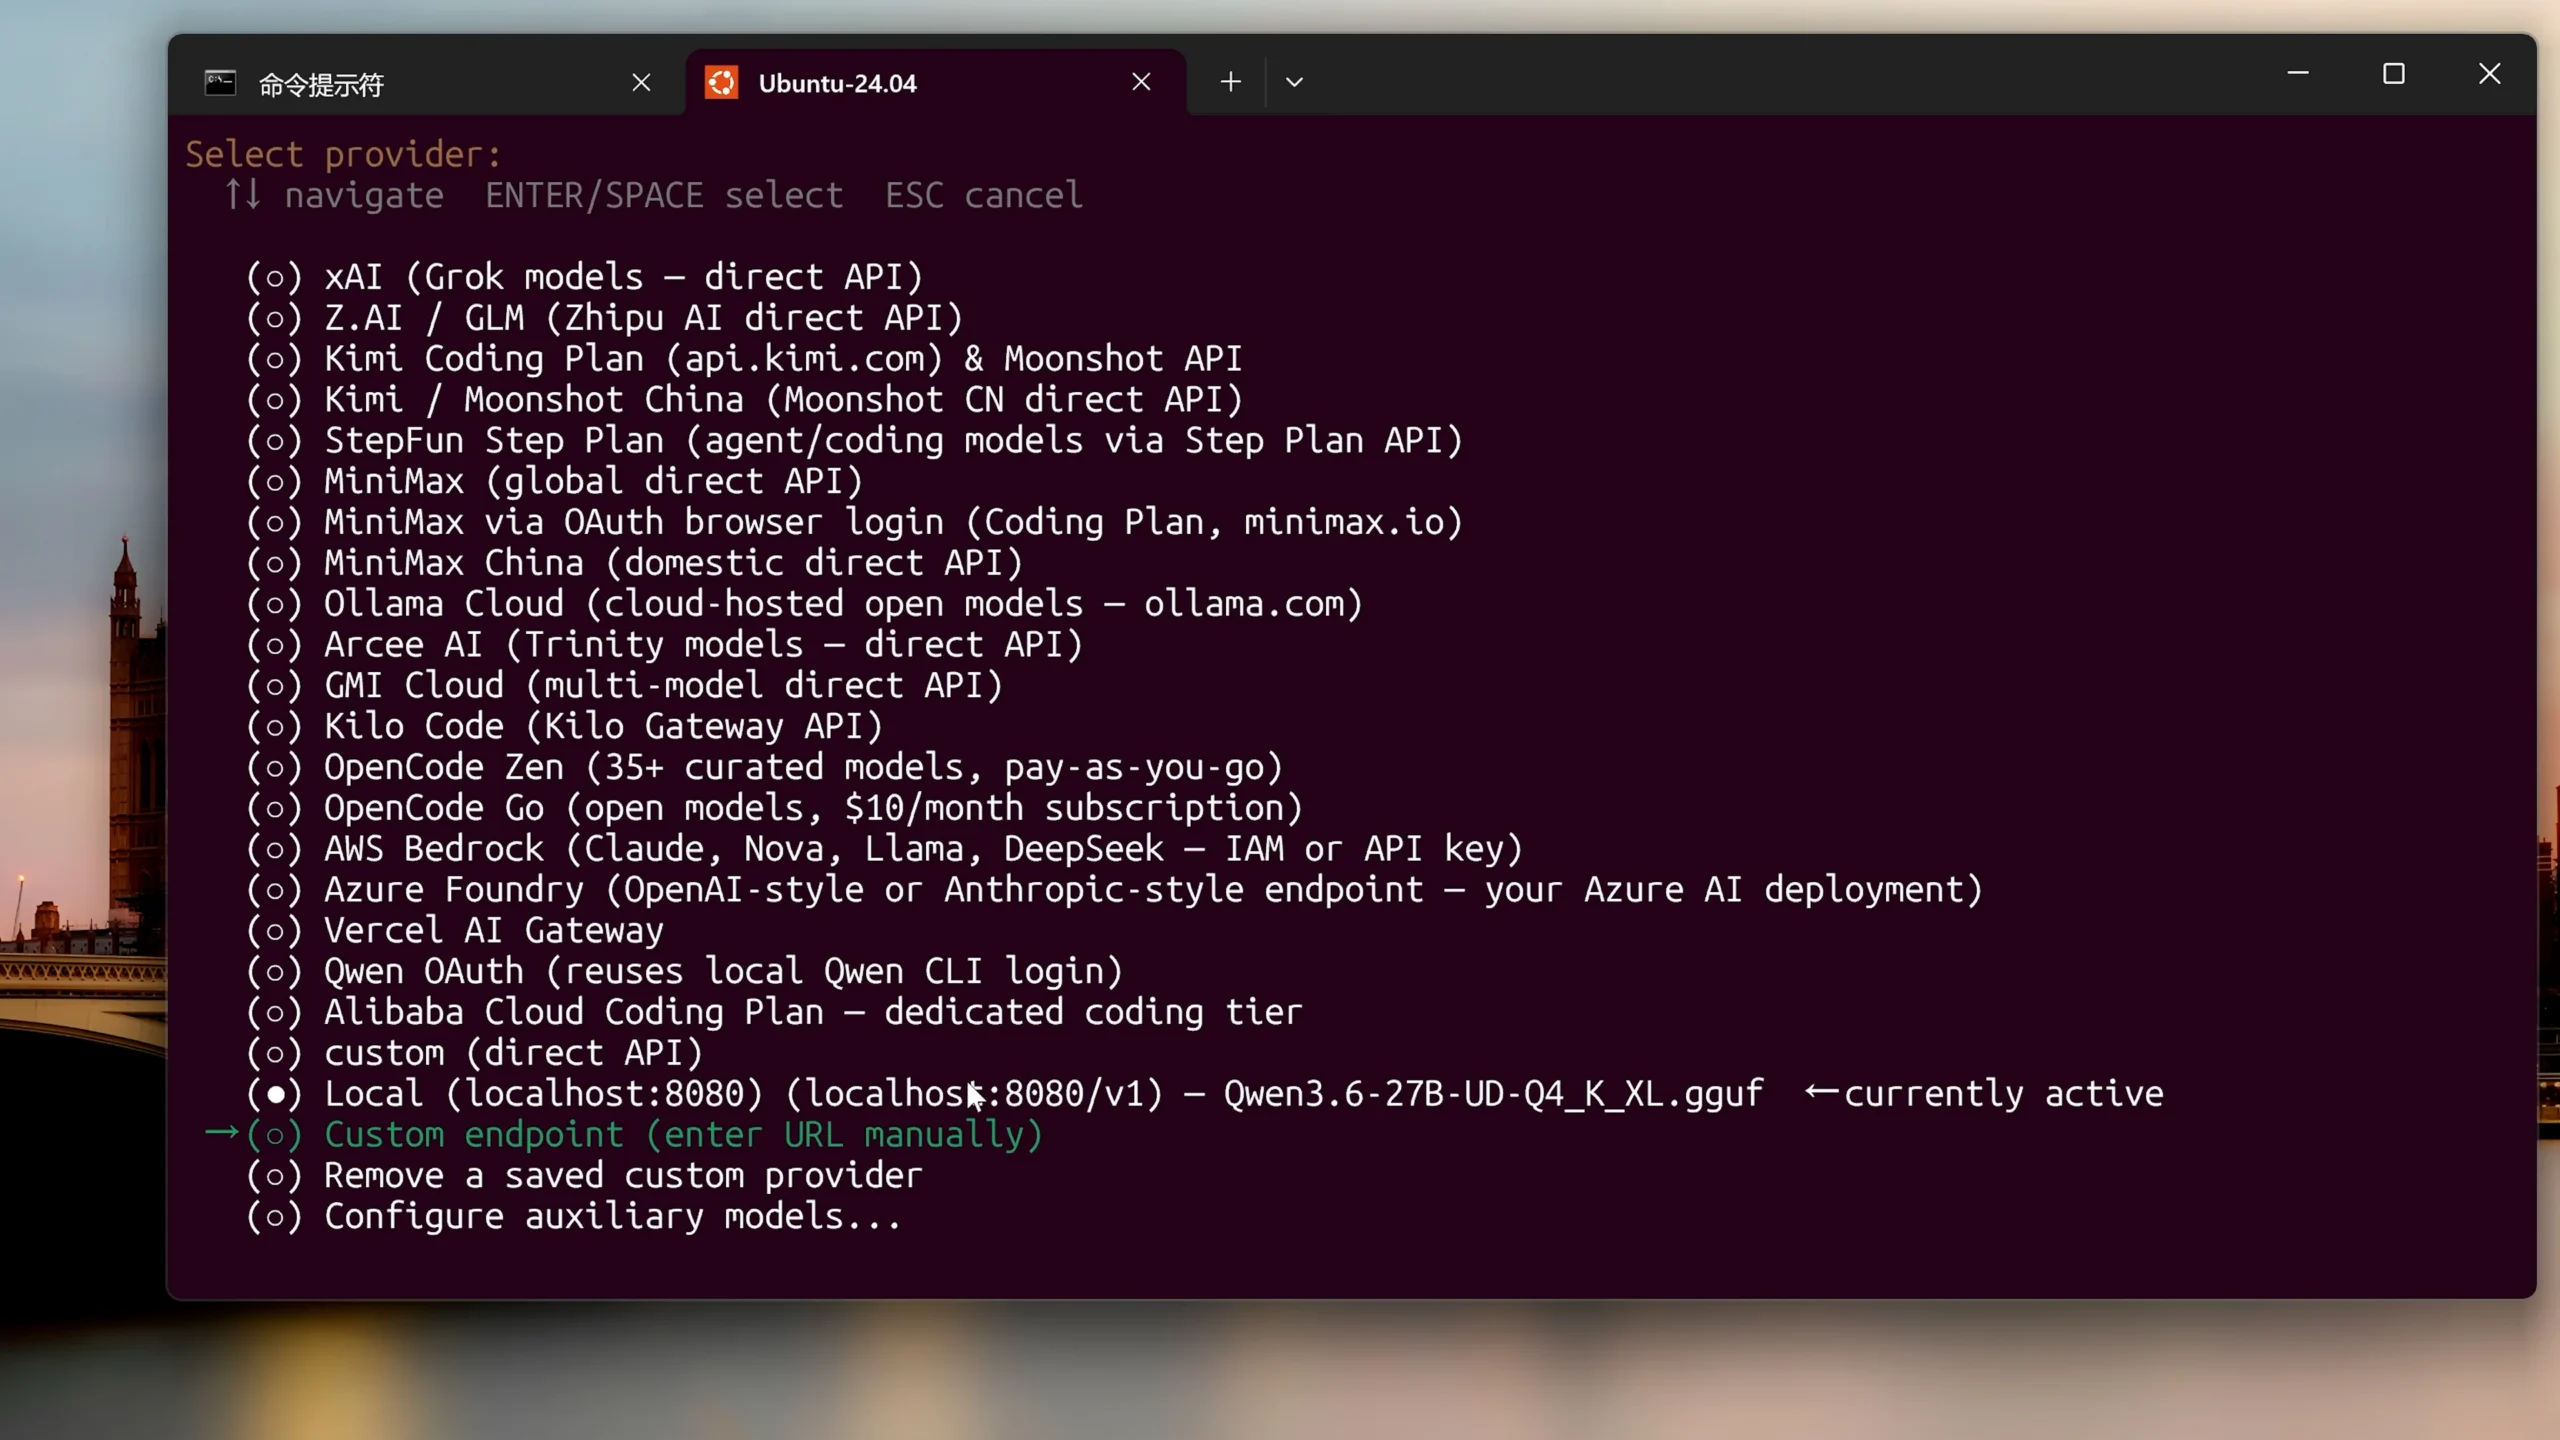Click the 'ENTER/SPACE select' hint text
2560x1440 pixels.
[664, 195]
